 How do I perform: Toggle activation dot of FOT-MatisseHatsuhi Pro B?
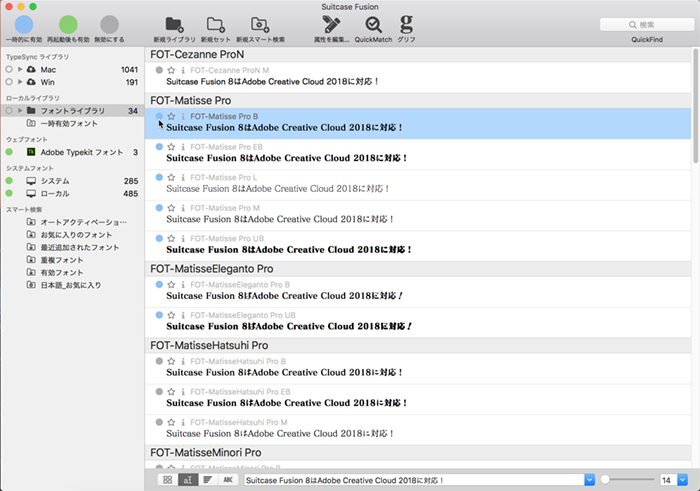tap(159, 361)
